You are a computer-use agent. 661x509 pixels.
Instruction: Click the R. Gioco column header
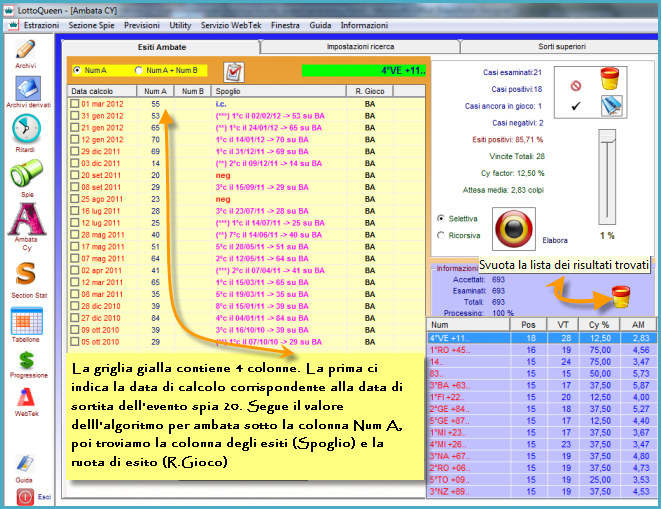[x=370, y=91]
